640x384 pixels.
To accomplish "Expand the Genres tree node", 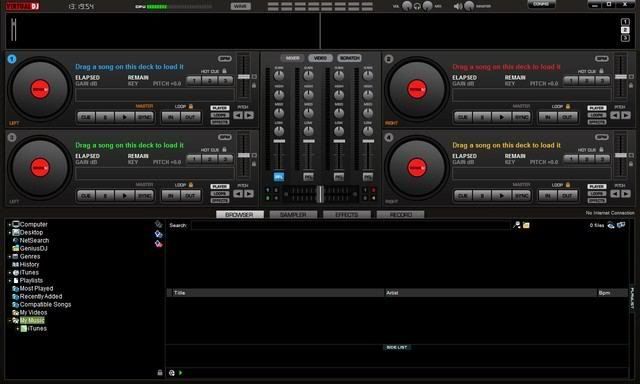I will [x=9, y=257].
